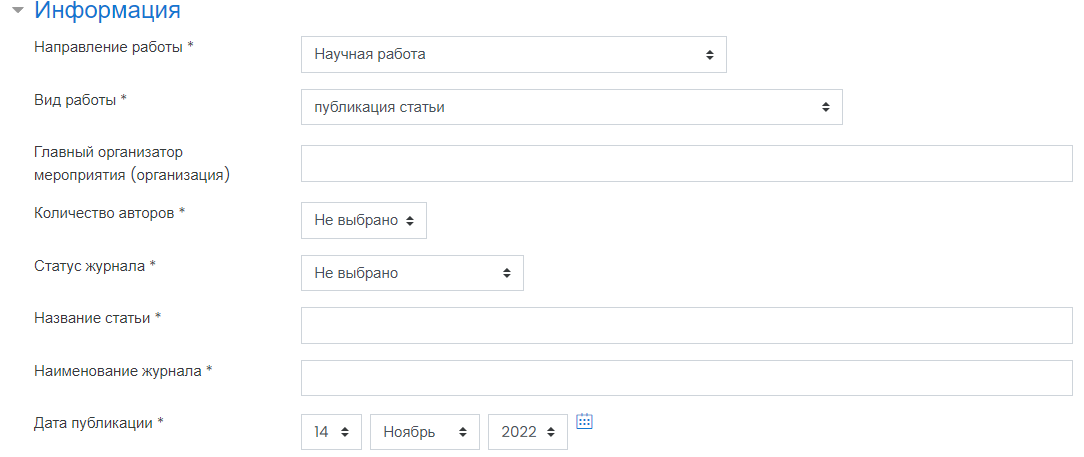This screenshot has width=1084, height=457.
Task: Open the Статус журнала dropdown
Action: click(412, 272)
